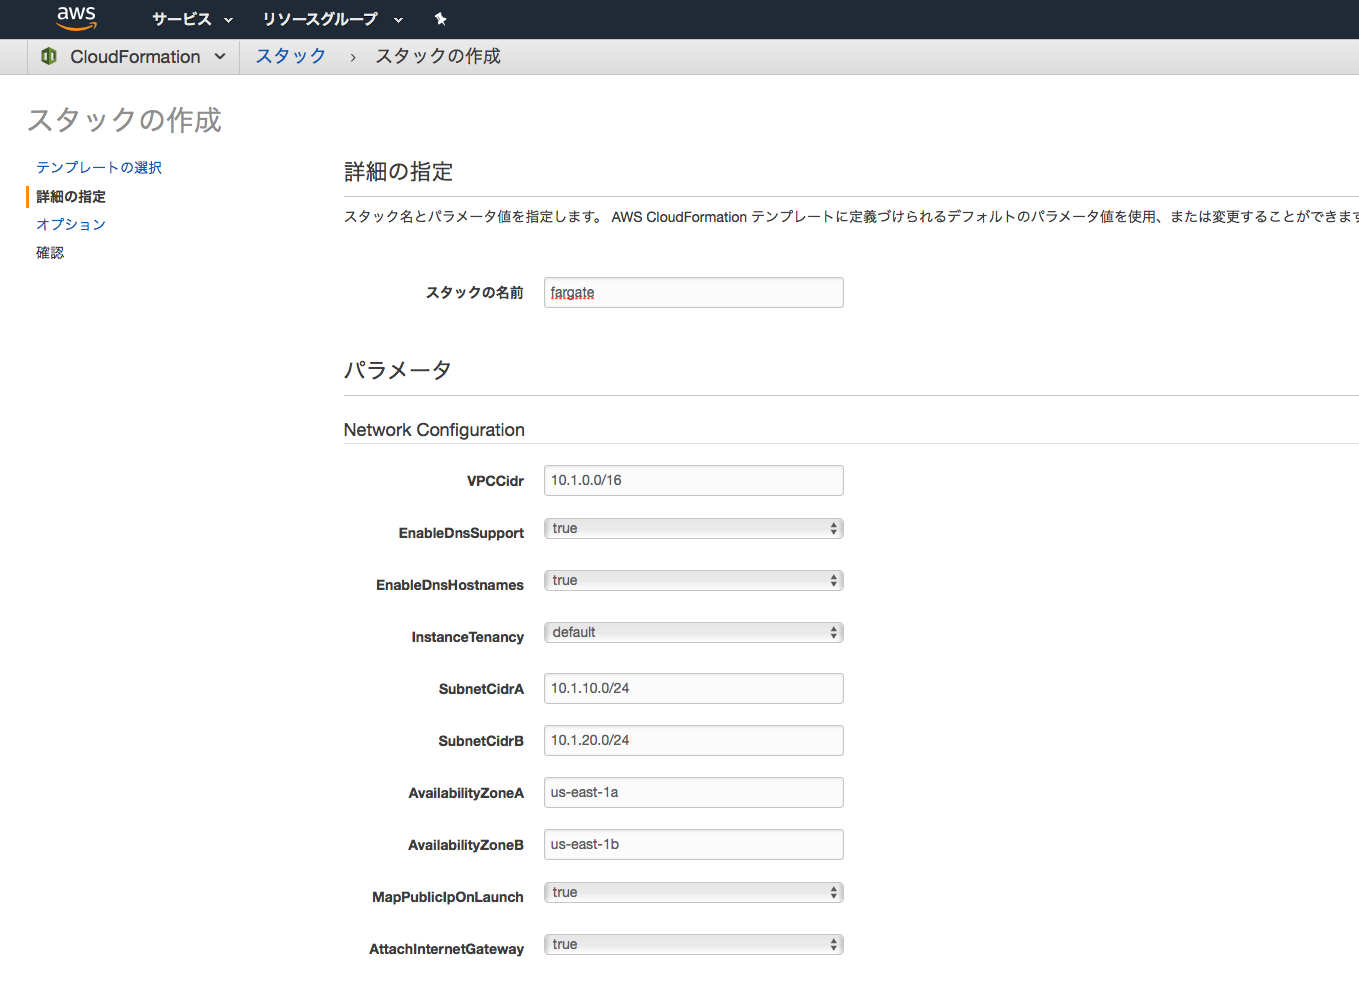Click the AvailabilityZoneB input field
The width and height of the screenshot is (1359, 981).
[693, 844]
